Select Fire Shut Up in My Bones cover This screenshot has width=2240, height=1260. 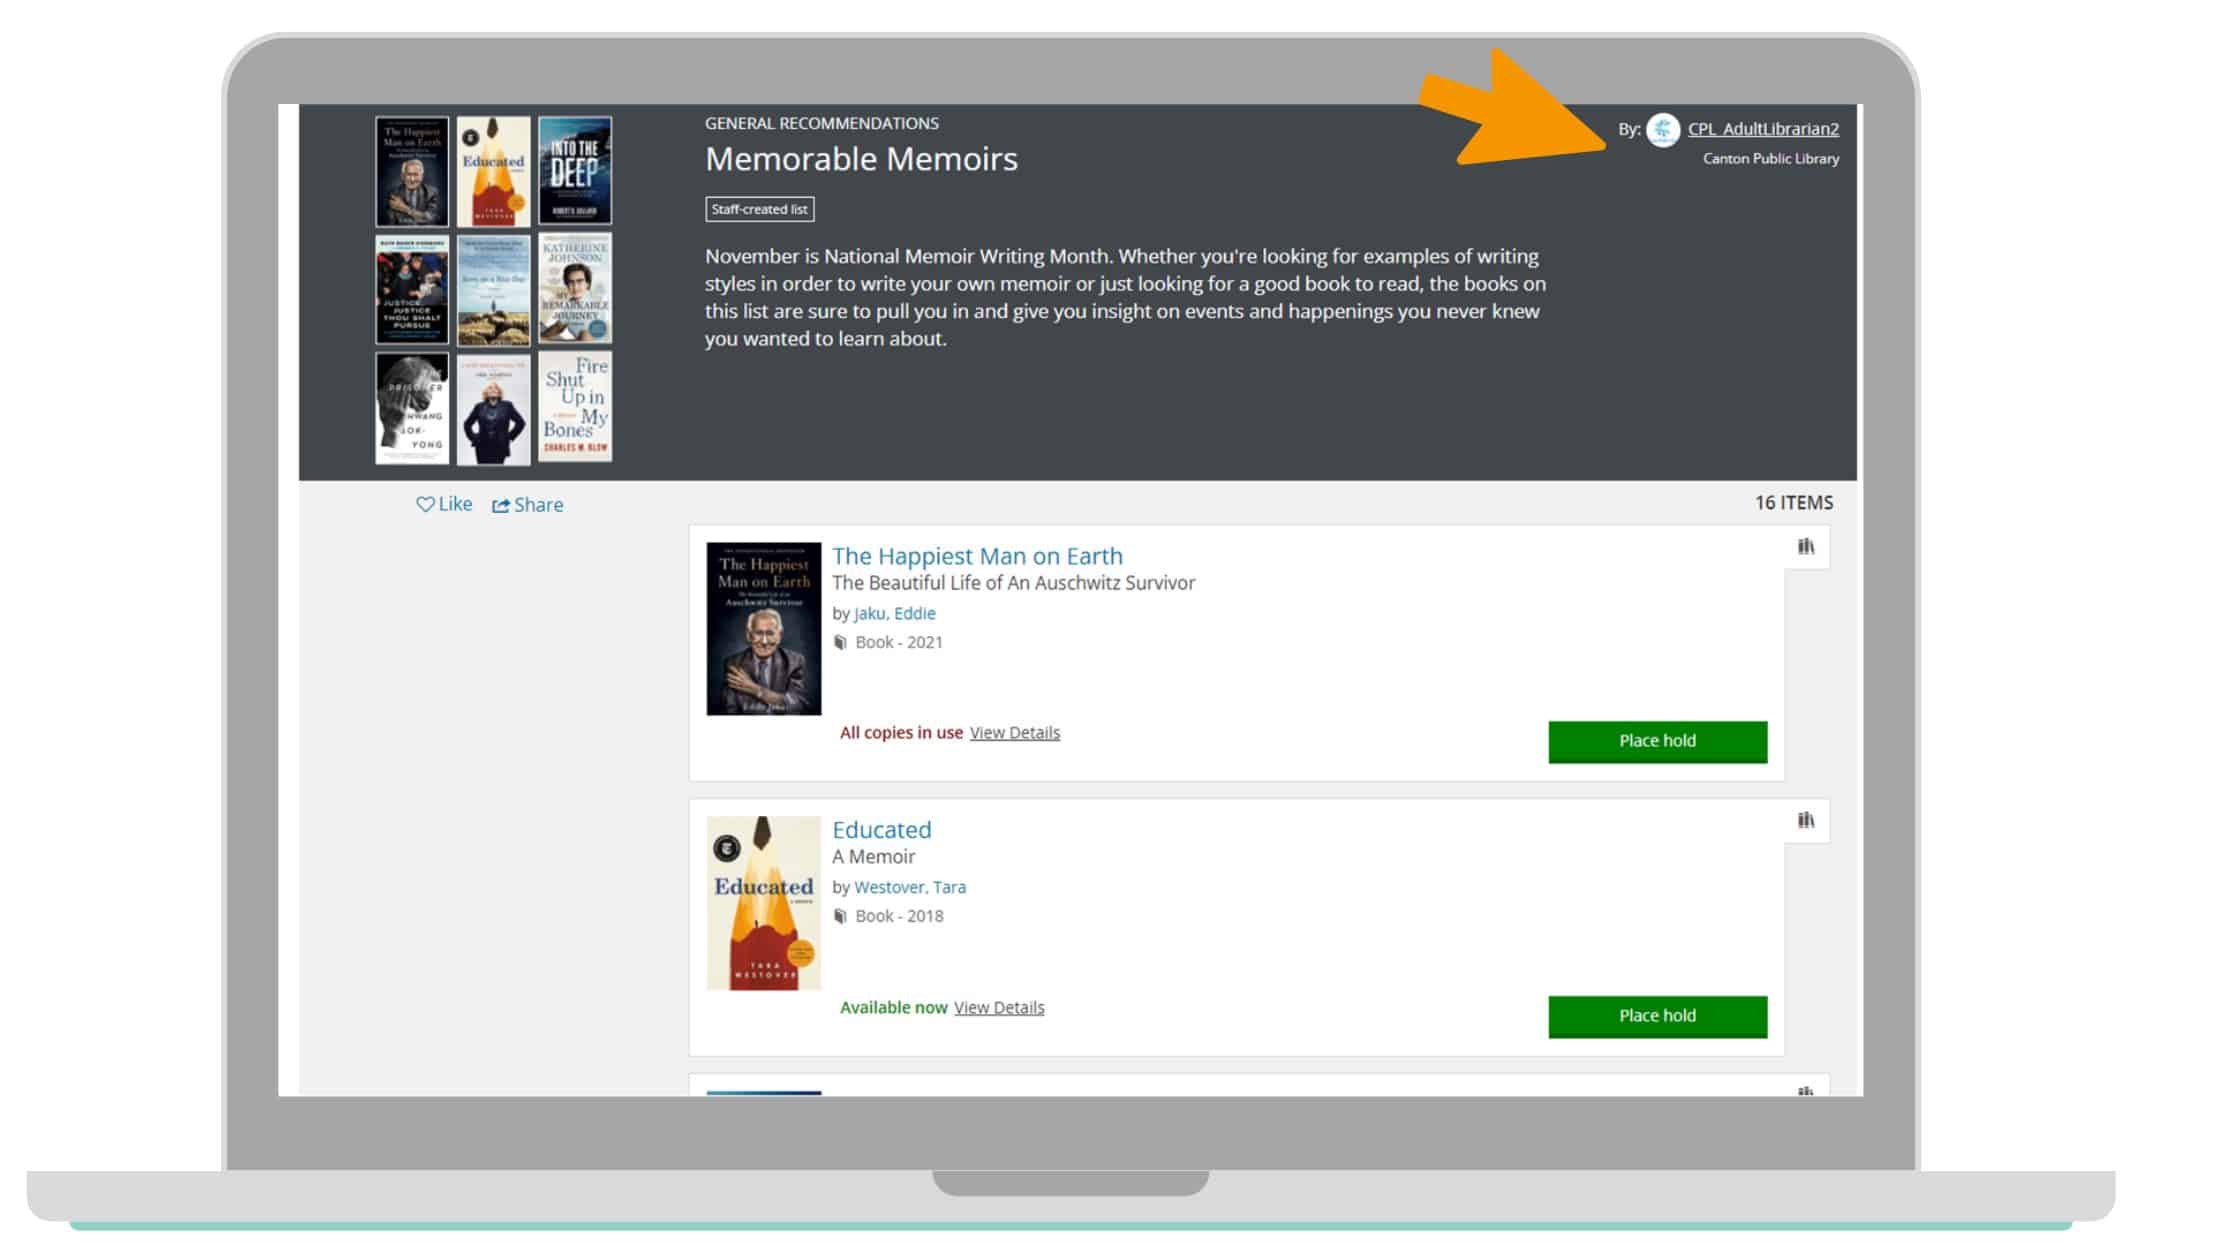[575, 406]
